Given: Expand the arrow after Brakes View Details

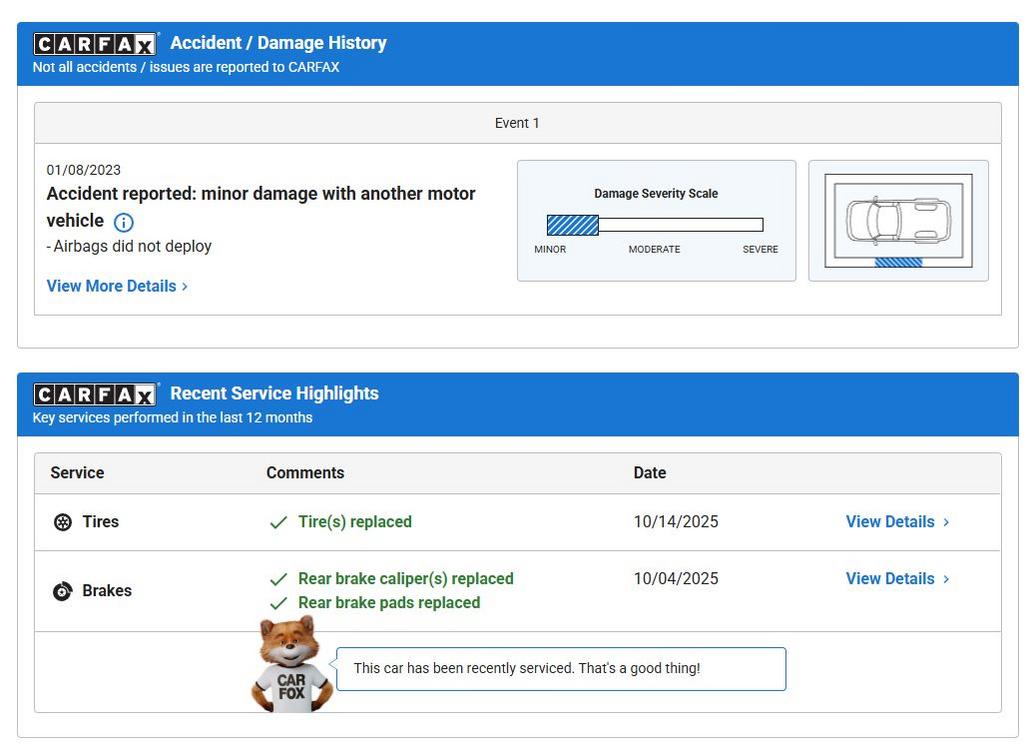Looking at the screenshot, I should pyautogui.click(x=946, y=579).
